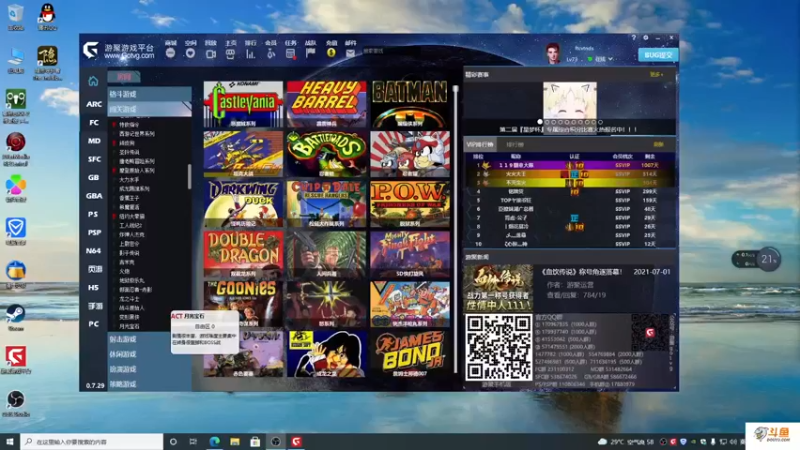Select rank 1 row in VIP ranking

tap(570, 165)
